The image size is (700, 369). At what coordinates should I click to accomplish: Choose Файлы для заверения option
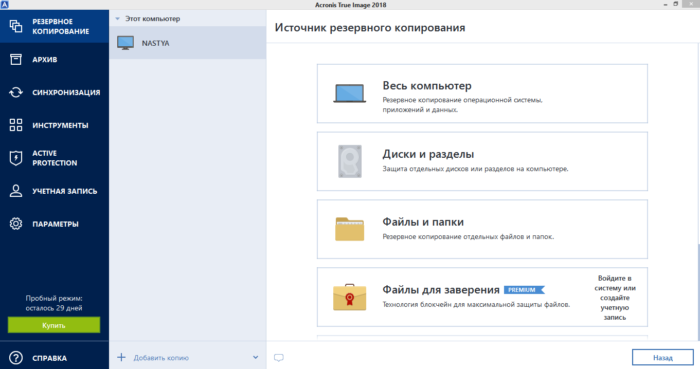click(482, 297)
